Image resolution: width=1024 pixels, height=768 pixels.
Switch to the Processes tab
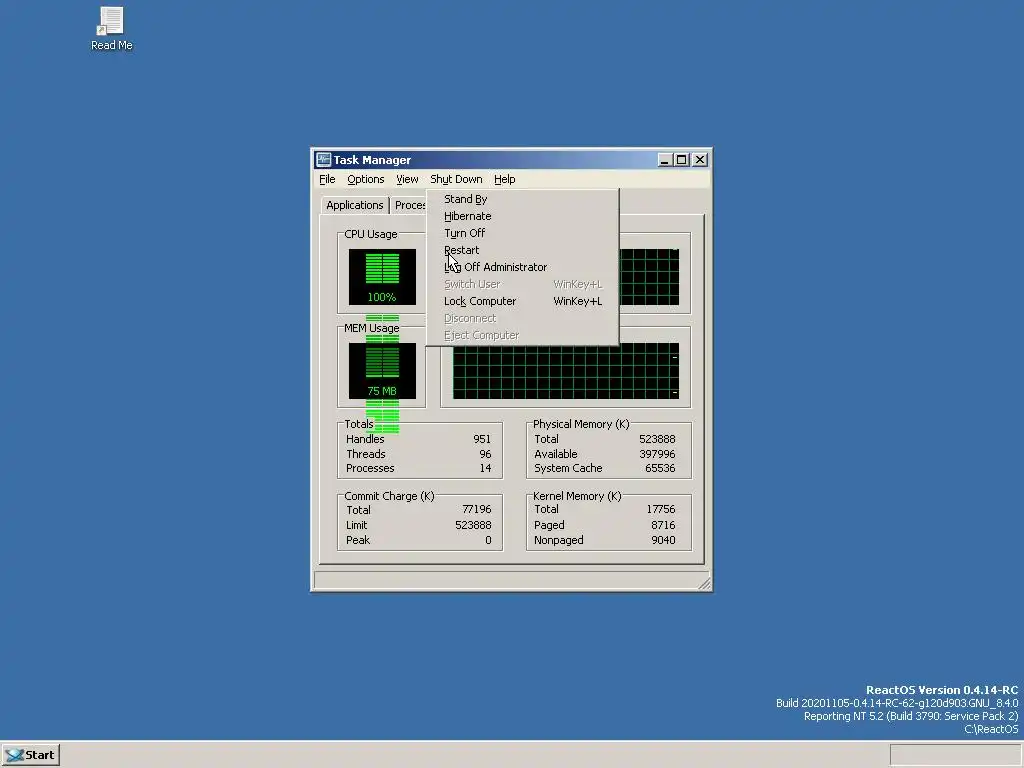(x=409, y=206)
